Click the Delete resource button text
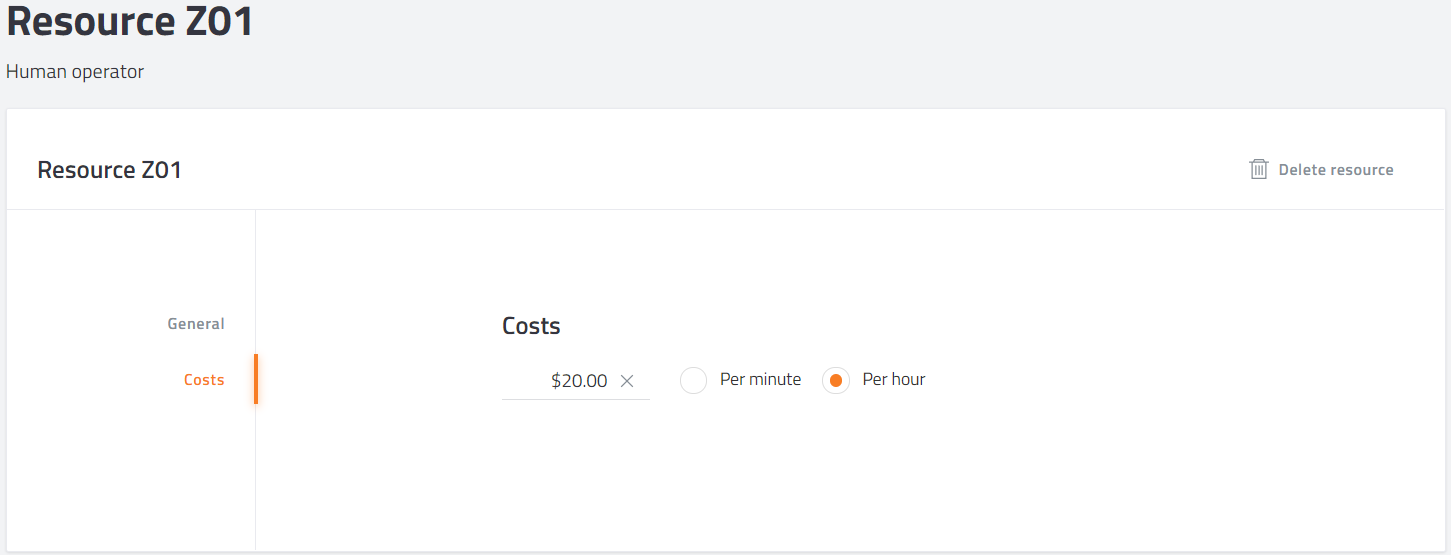This screenshot has width=1451, height=555. 1336,170
